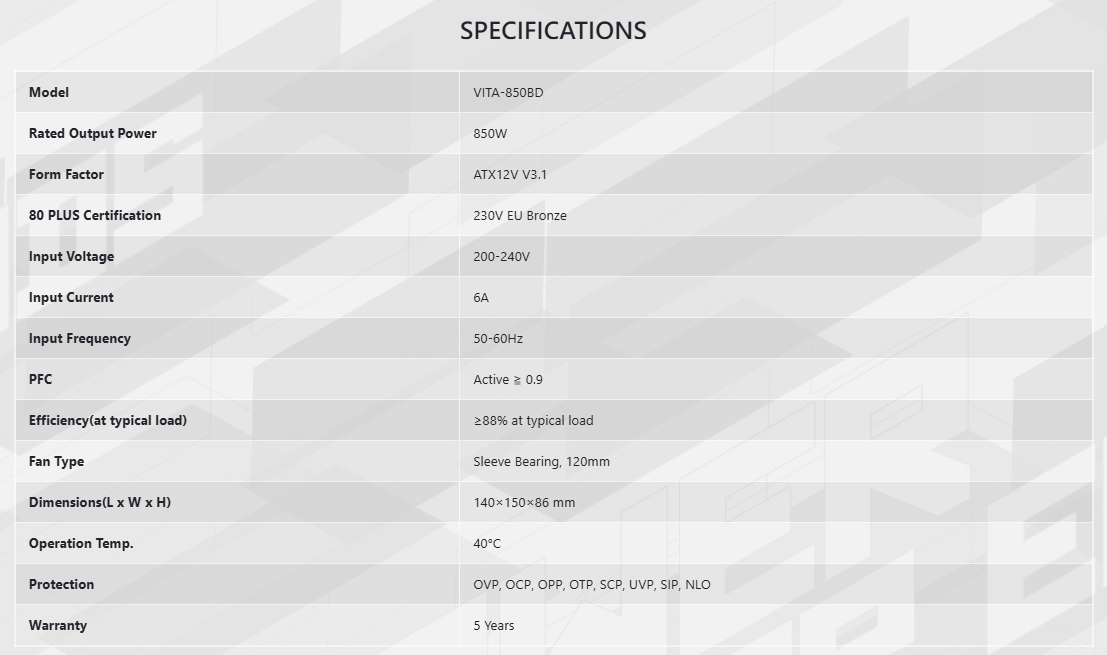
Task: Click the 5 Years warranty value
Action: pyautogui.click(x=494, y=625)
